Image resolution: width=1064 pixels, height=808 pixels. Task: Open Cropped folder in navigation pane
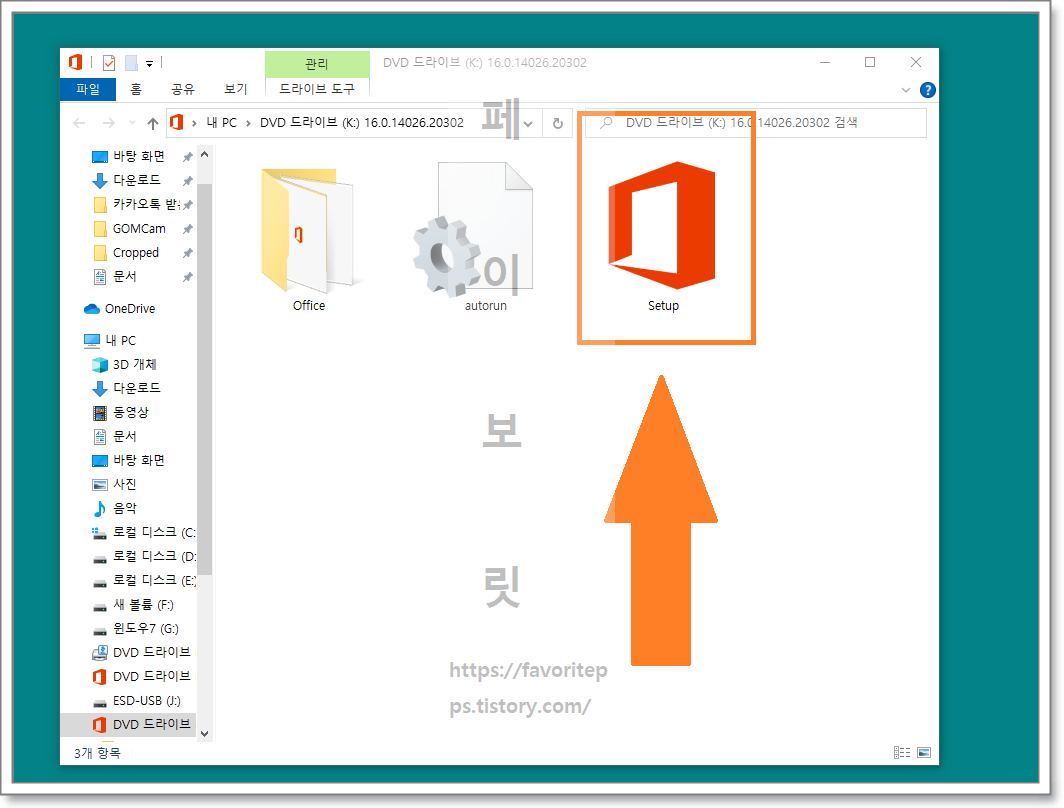coord(135,252)
